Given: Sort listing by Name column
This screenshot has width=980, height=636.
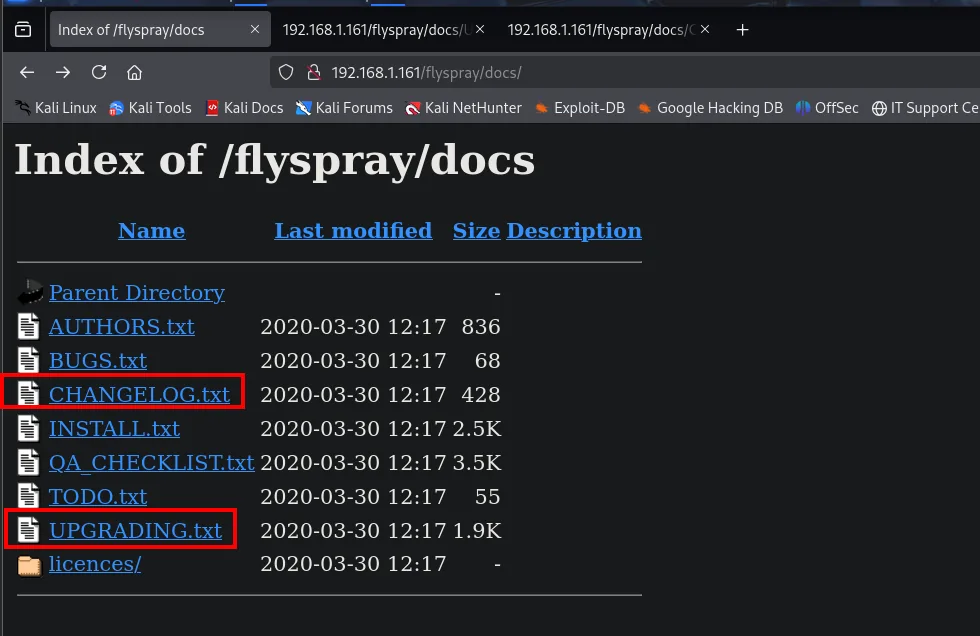Looking at the screenshot, I should 152,231.
